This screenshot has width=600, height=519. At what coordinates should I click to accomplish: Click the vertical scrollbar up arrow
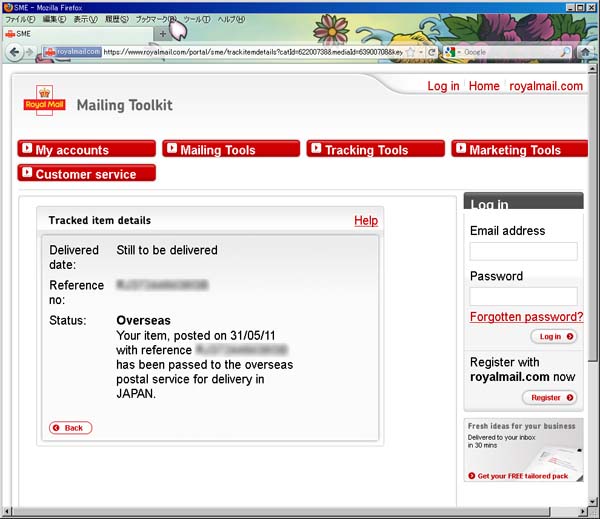tap(592, 69)
